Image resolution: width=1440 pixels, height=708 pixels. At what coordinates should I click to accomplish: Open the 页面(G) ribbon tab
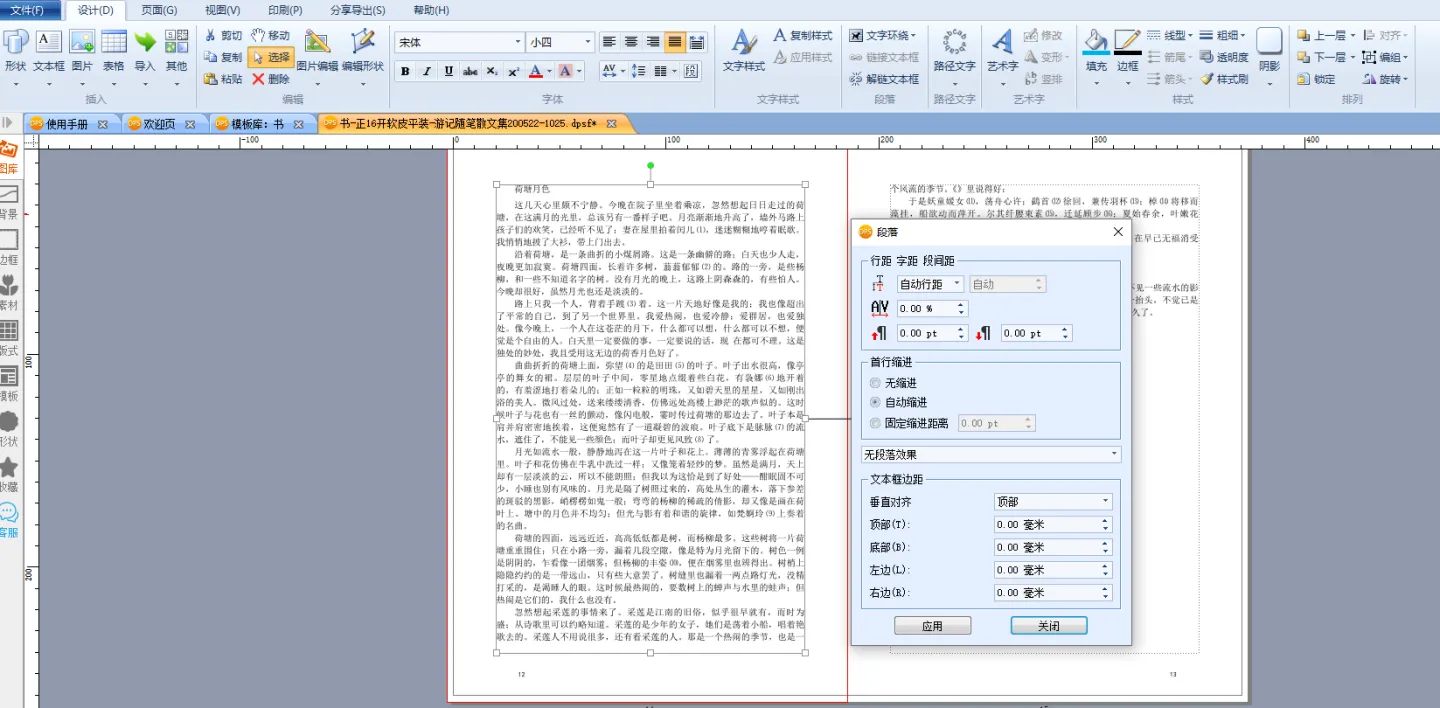pyautogui.click(x=158, y=10)
